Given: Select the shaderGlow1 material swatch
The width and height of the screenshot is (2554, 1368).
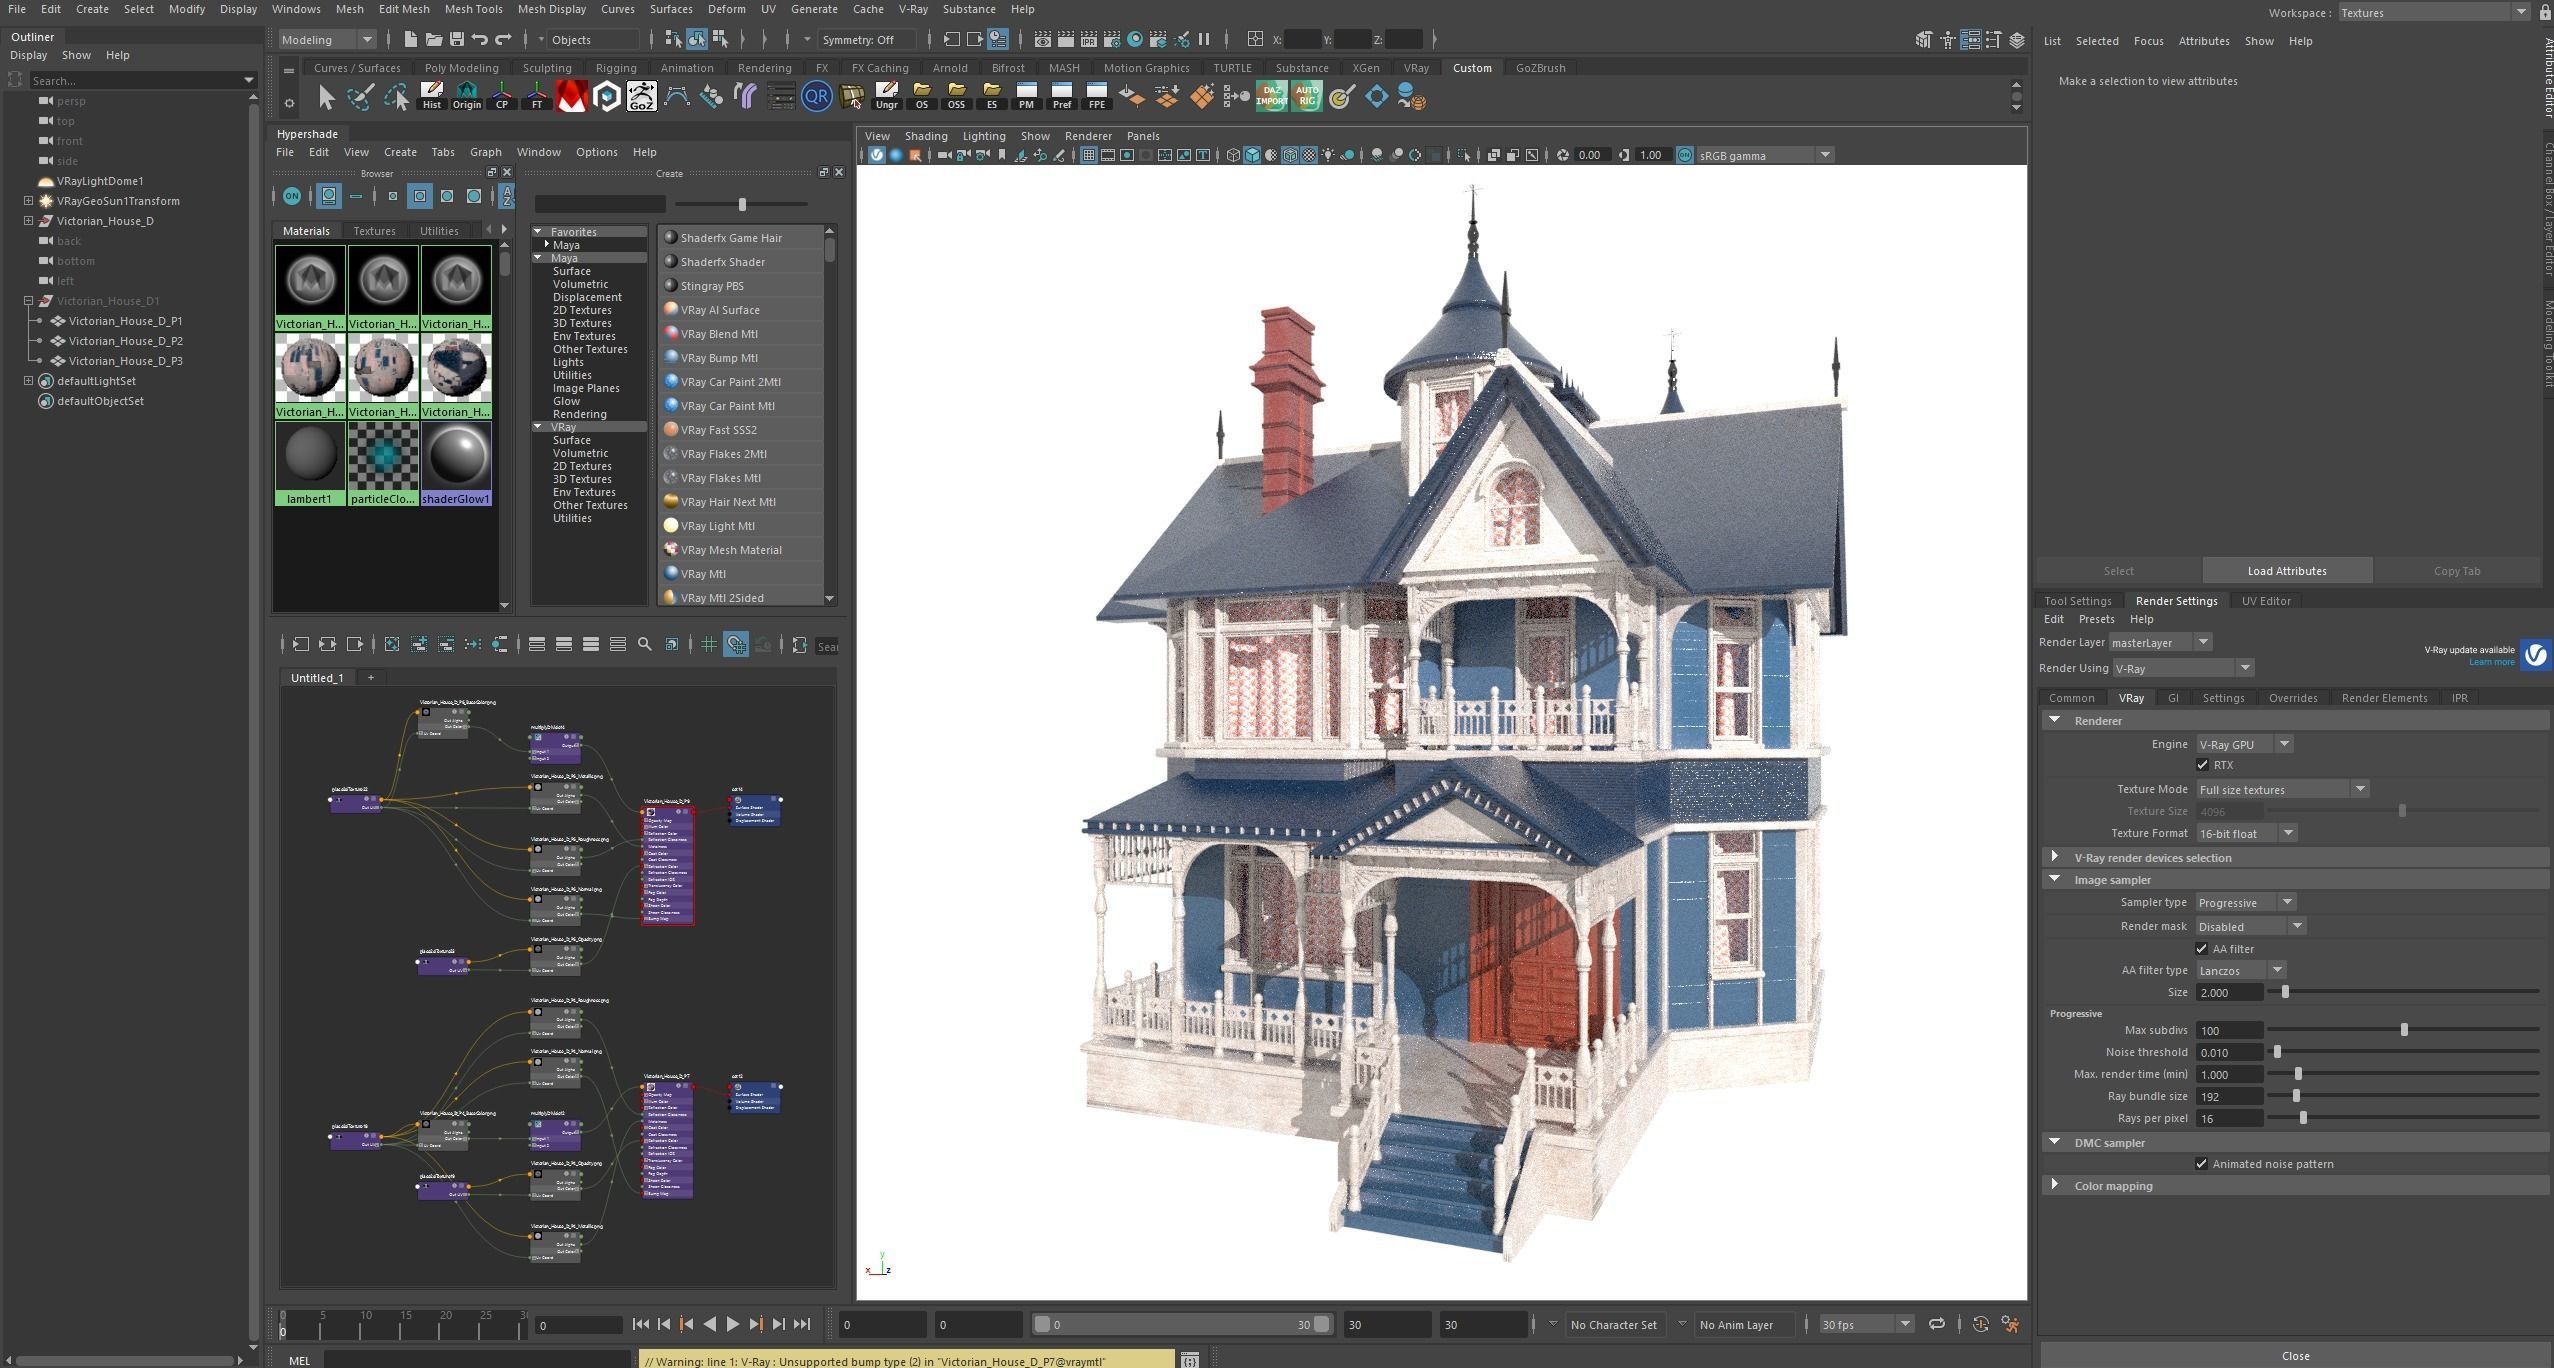Looking at the screenshot, I should [456, 463].
